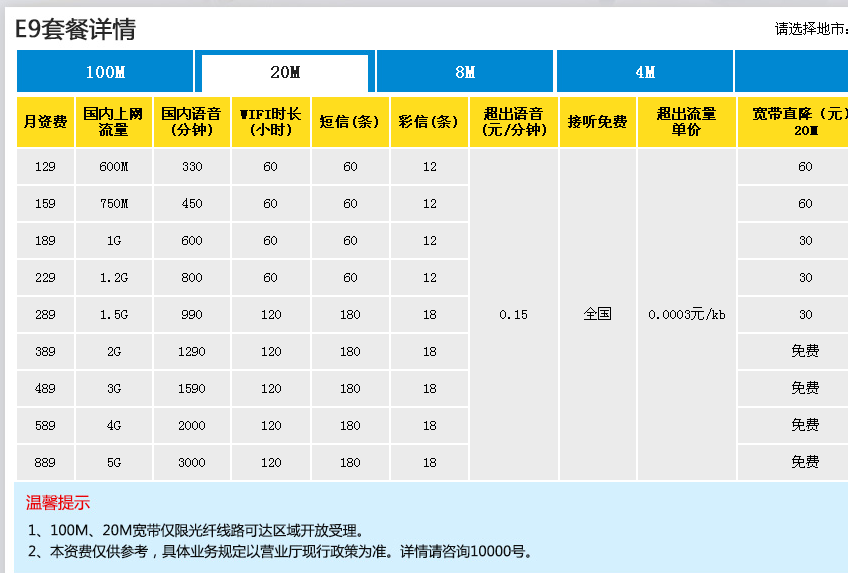848x573 pixels.
Task: Click the 短信(条) column header
Action: coord(350,122)
